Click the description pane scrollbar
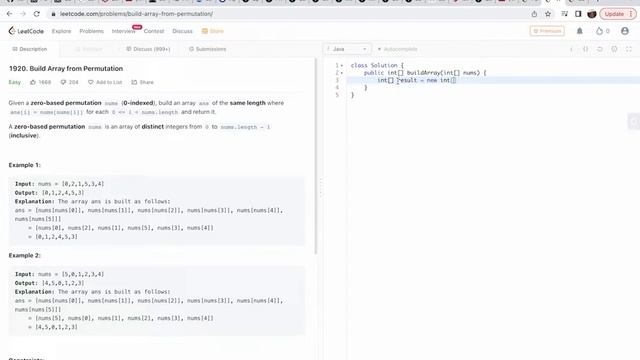This screenshot has height=360, width=640. coord(316,156)
